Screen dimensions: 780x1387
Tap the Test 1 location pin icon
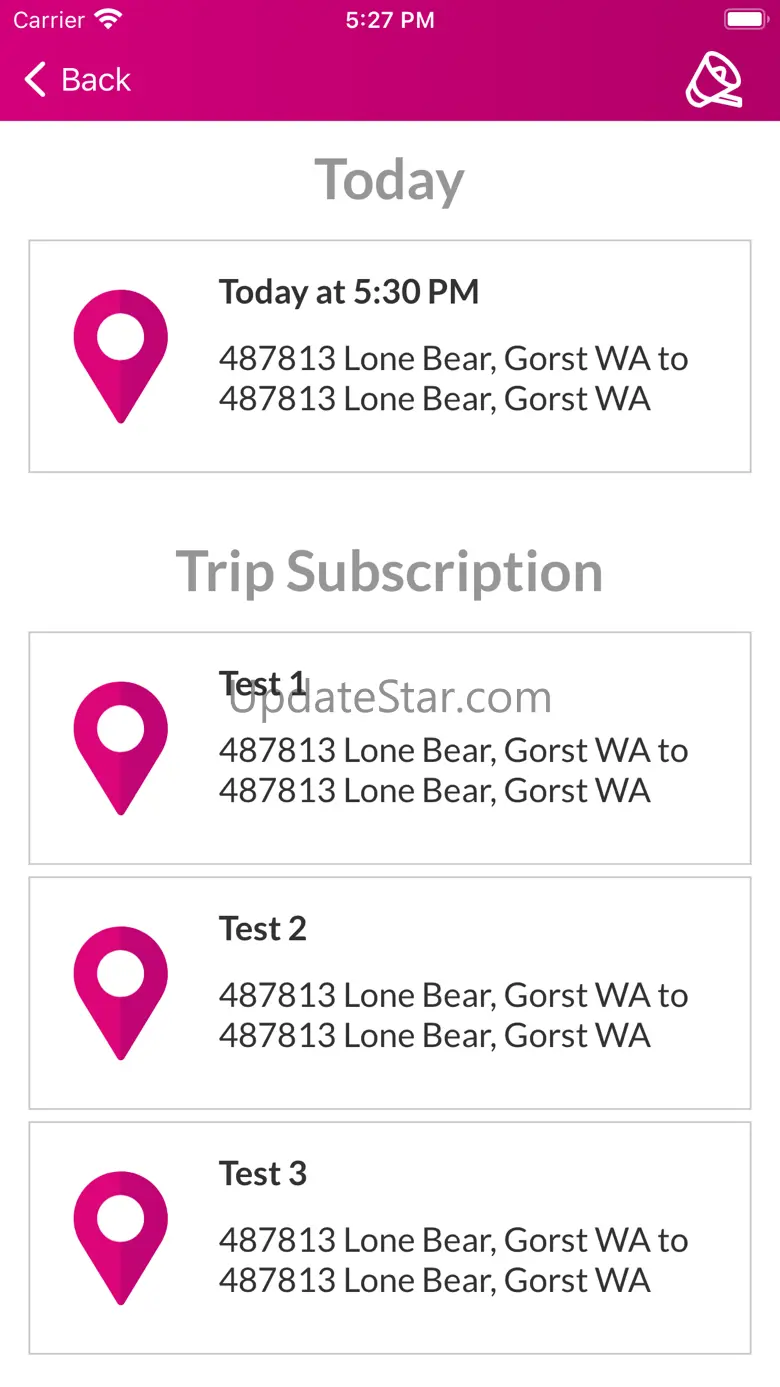point(121,748)
